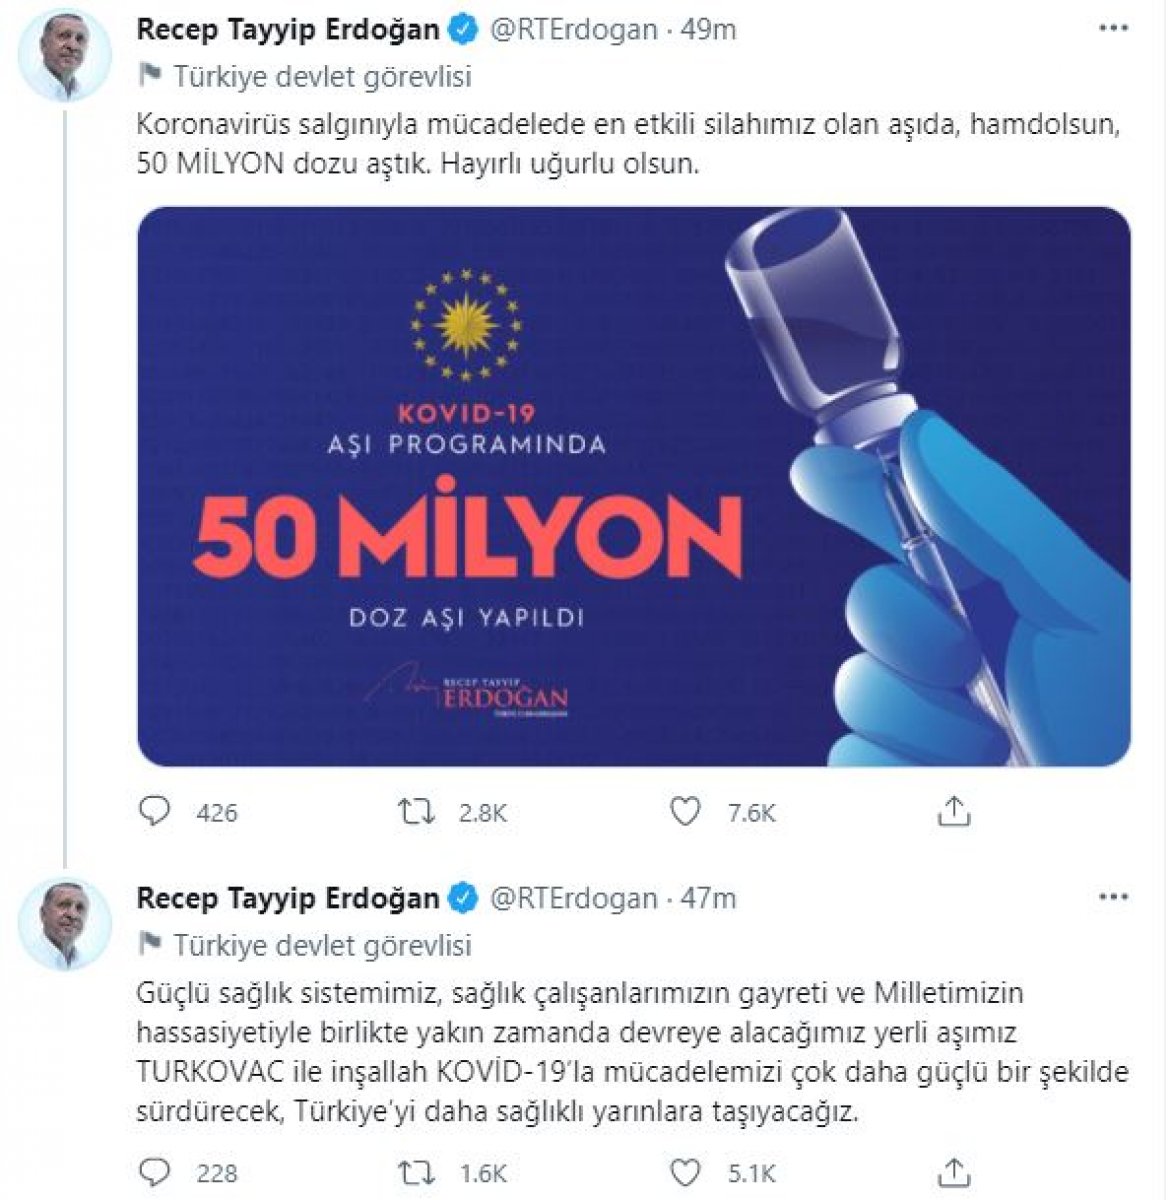Like the first tweet with 7.6K likes
The image size is (1170, 1200).
tap(685, 811)
